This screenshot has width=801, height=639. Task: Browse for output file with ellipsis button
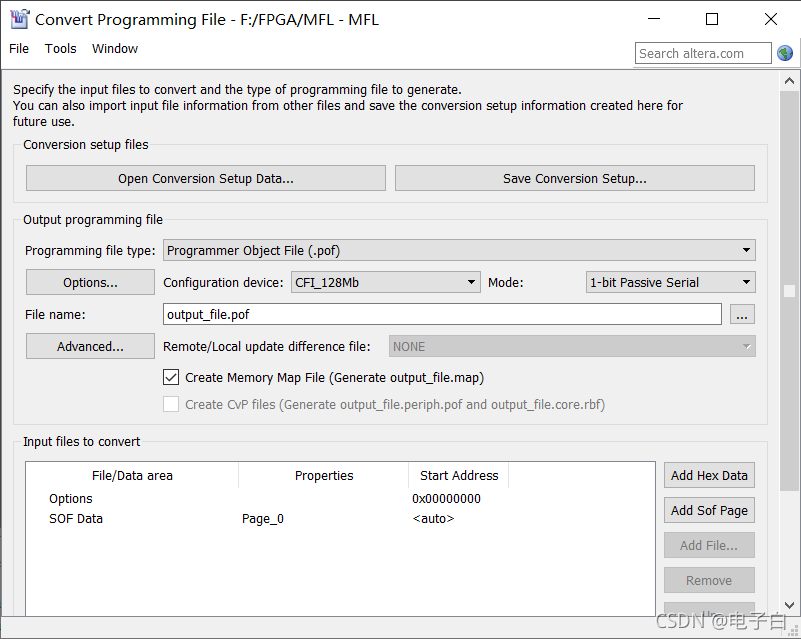(x=742, y=314)
